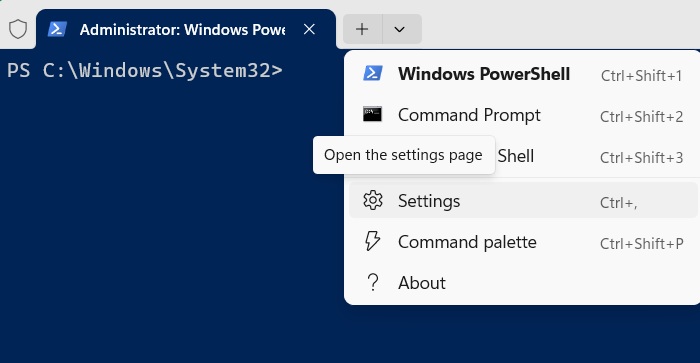
Task: Click the shield icon left of the tab
Action: [18, 29]
